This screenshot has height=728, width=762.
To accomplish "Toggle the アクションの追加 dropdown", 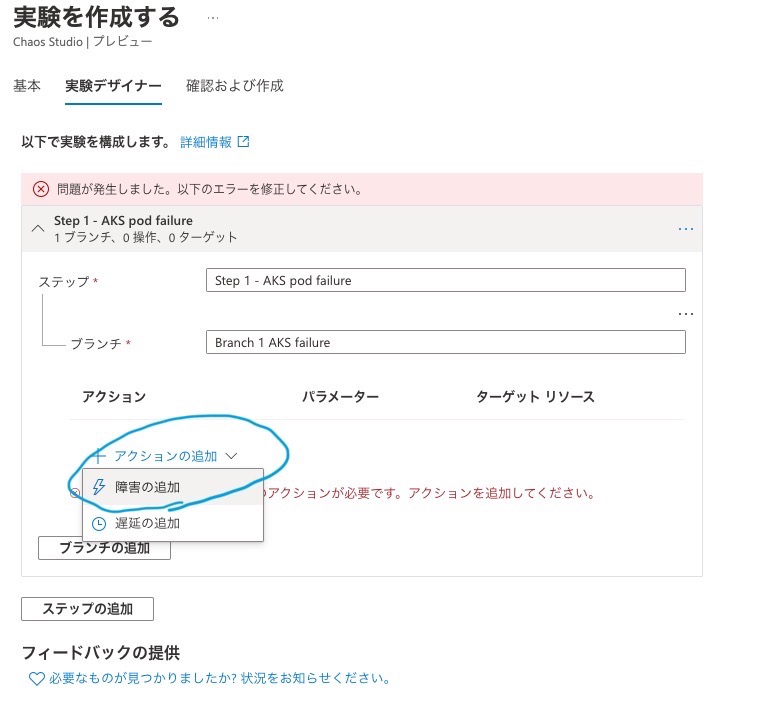I will point(165,456).
